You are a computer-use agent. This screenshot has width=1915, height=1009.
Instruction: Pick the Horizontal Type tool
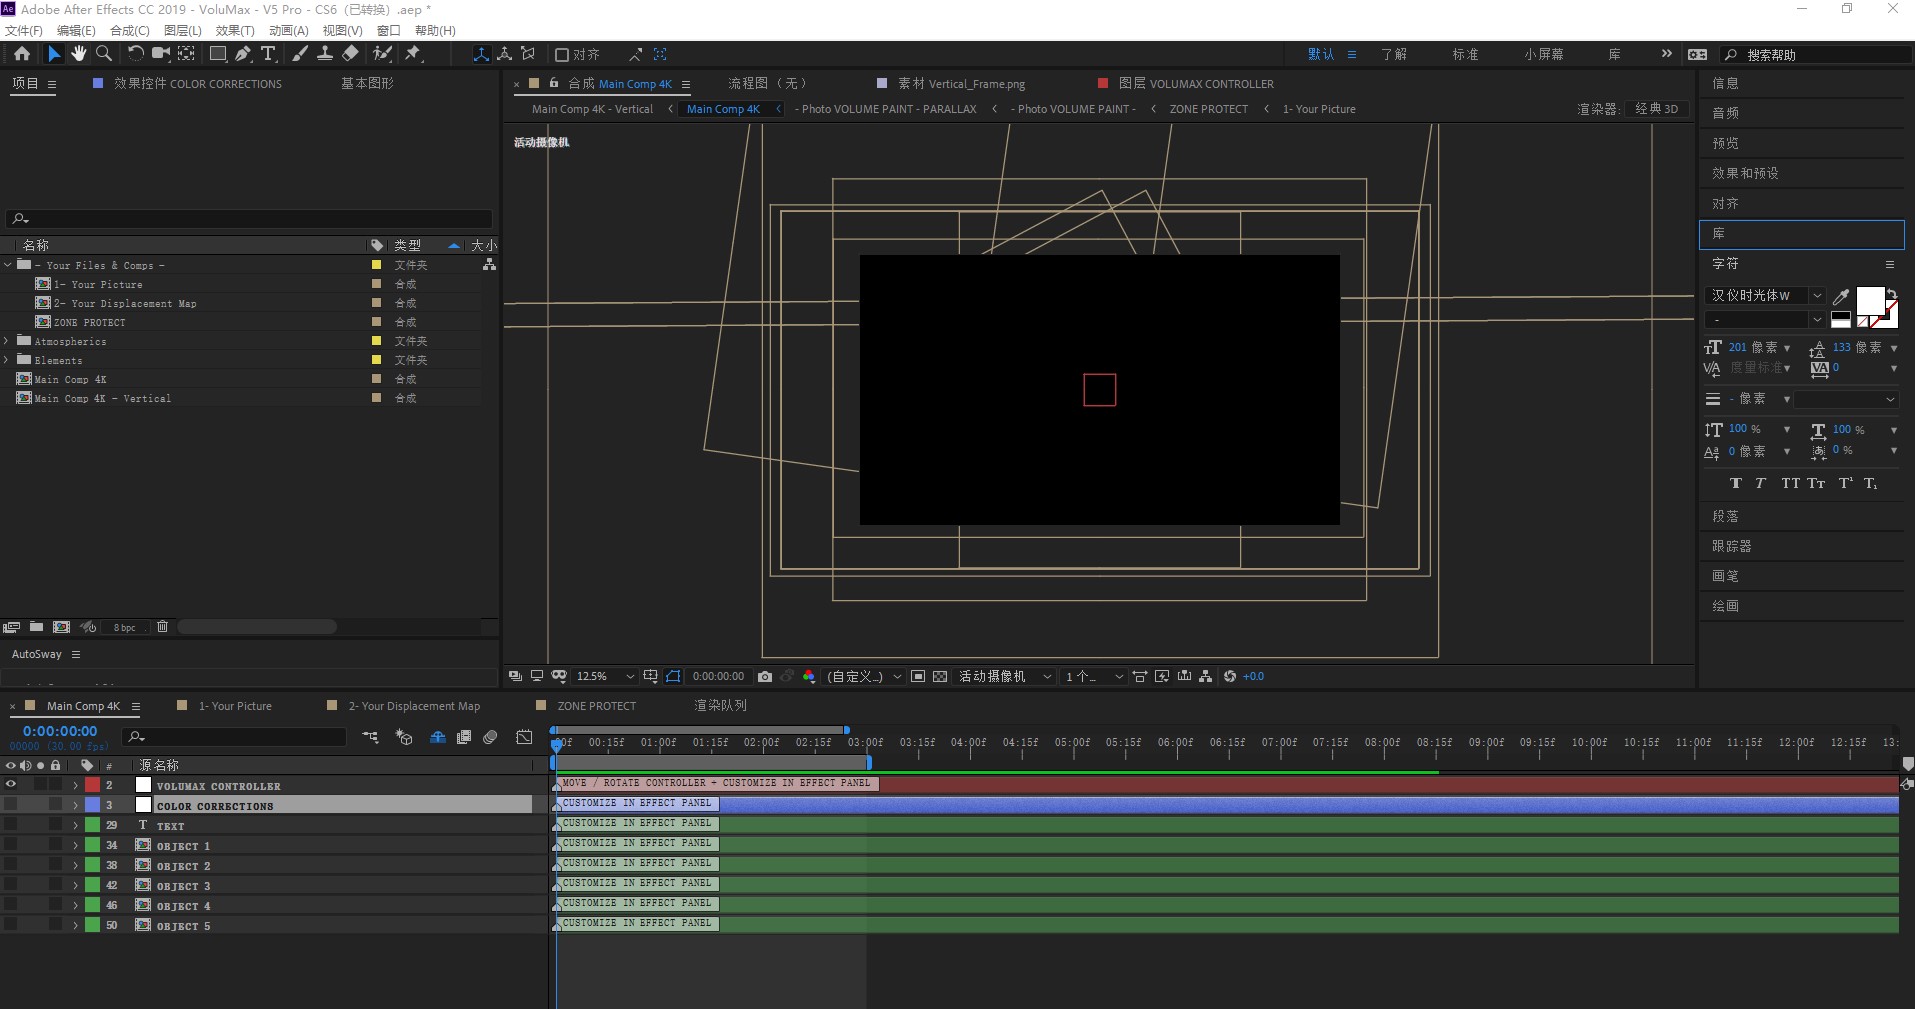[x=268, y=54]
